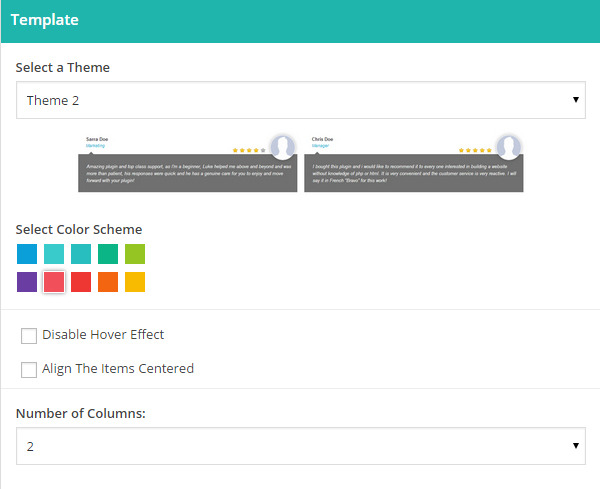Click the Manager link under Chris Doe
Viewport: 600px width, 489px height.
point(321,146)
